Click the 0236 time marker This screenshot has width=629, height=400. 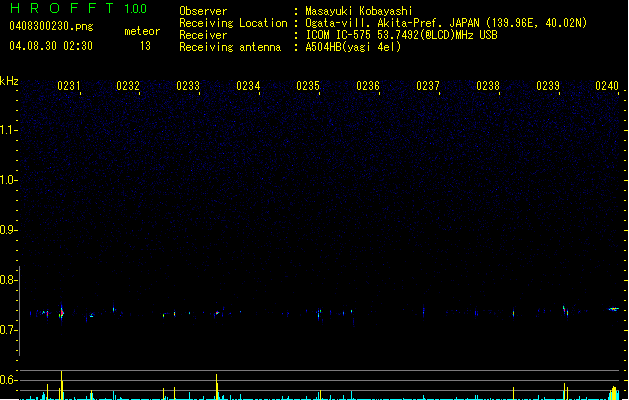[x=368, y=86]
